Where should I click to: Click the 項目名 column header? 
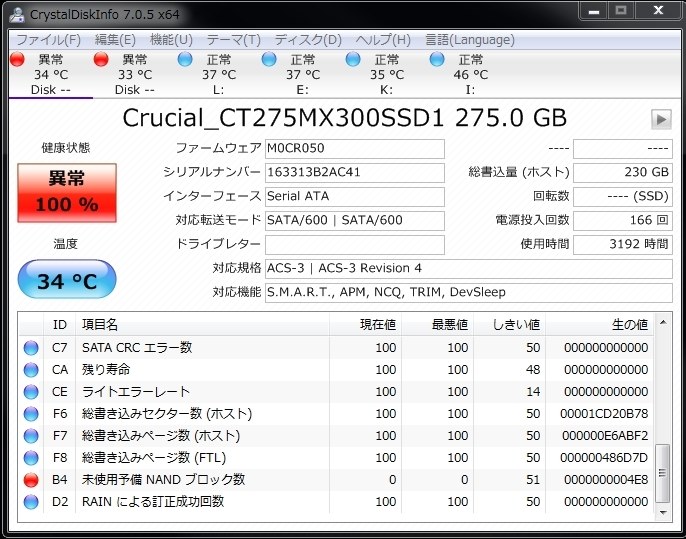coord(203,325)
